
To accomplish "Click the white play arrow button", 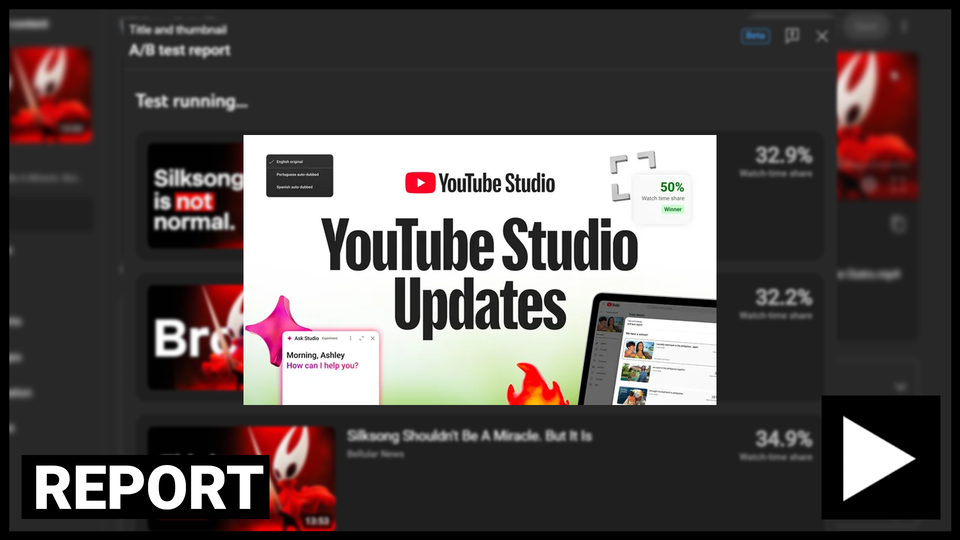I will point(880,458).
